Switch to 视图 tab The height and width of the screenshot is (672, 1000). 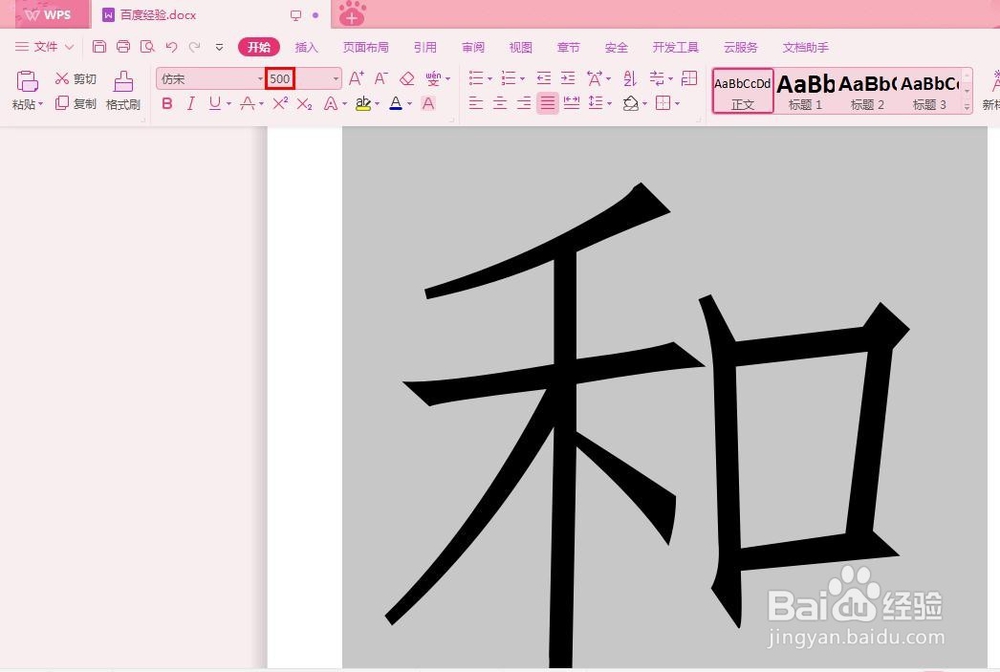coord(520,47)
